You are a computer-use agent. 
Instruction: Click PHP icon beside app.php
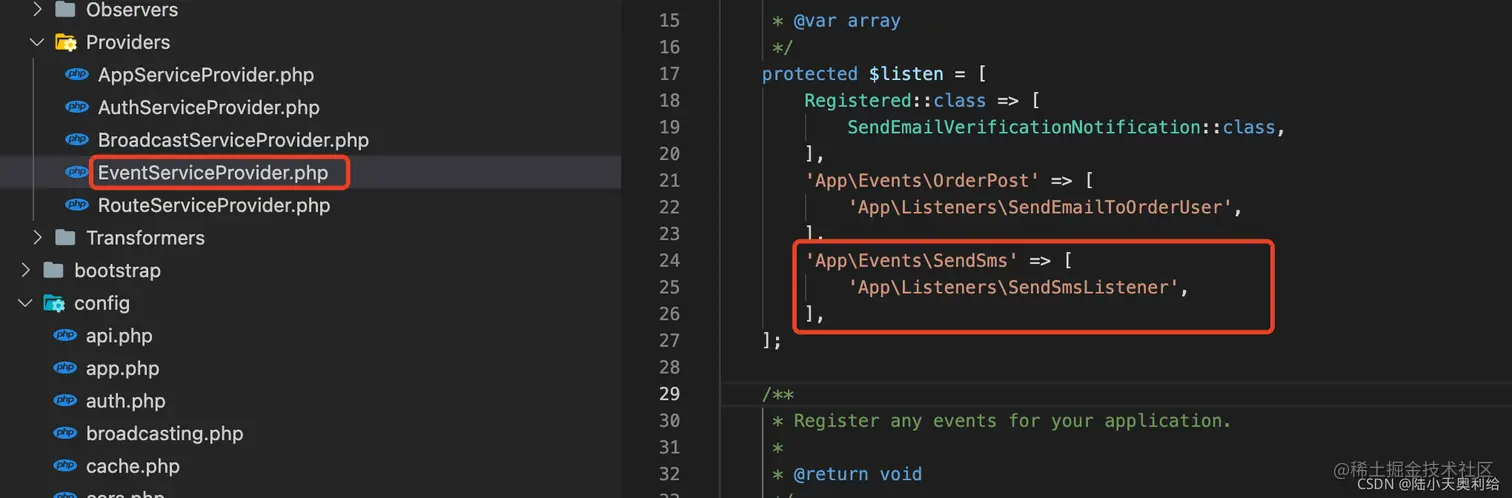(x=65, y=368)
